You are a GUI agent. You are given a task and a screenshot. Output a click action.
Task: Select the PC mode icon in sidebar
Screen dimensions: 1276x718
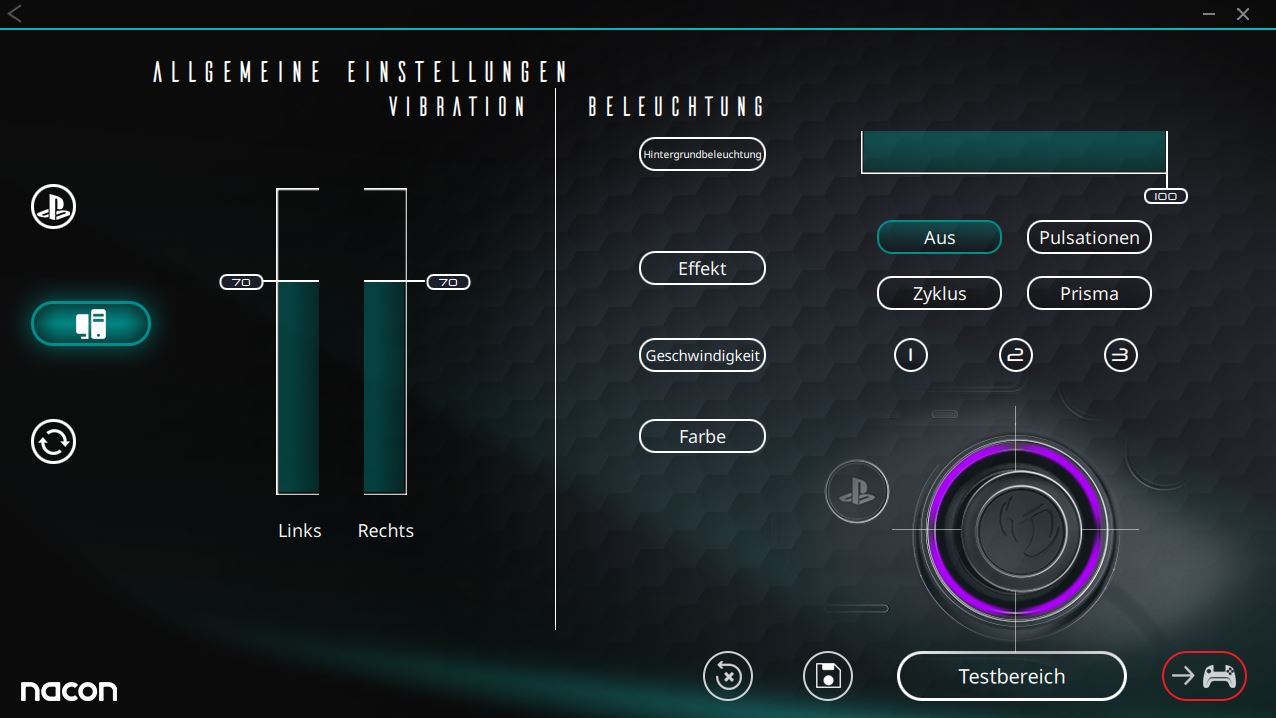point(91,324)
